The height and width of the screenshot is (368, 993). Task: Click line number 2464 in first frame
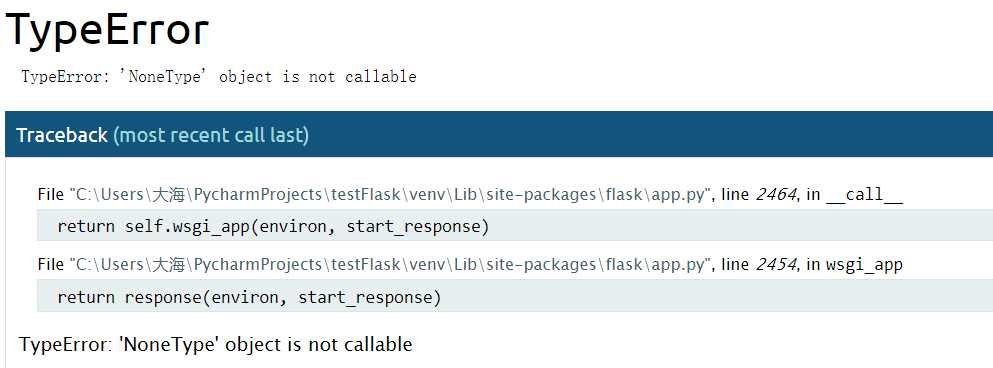tap(775, 194)
